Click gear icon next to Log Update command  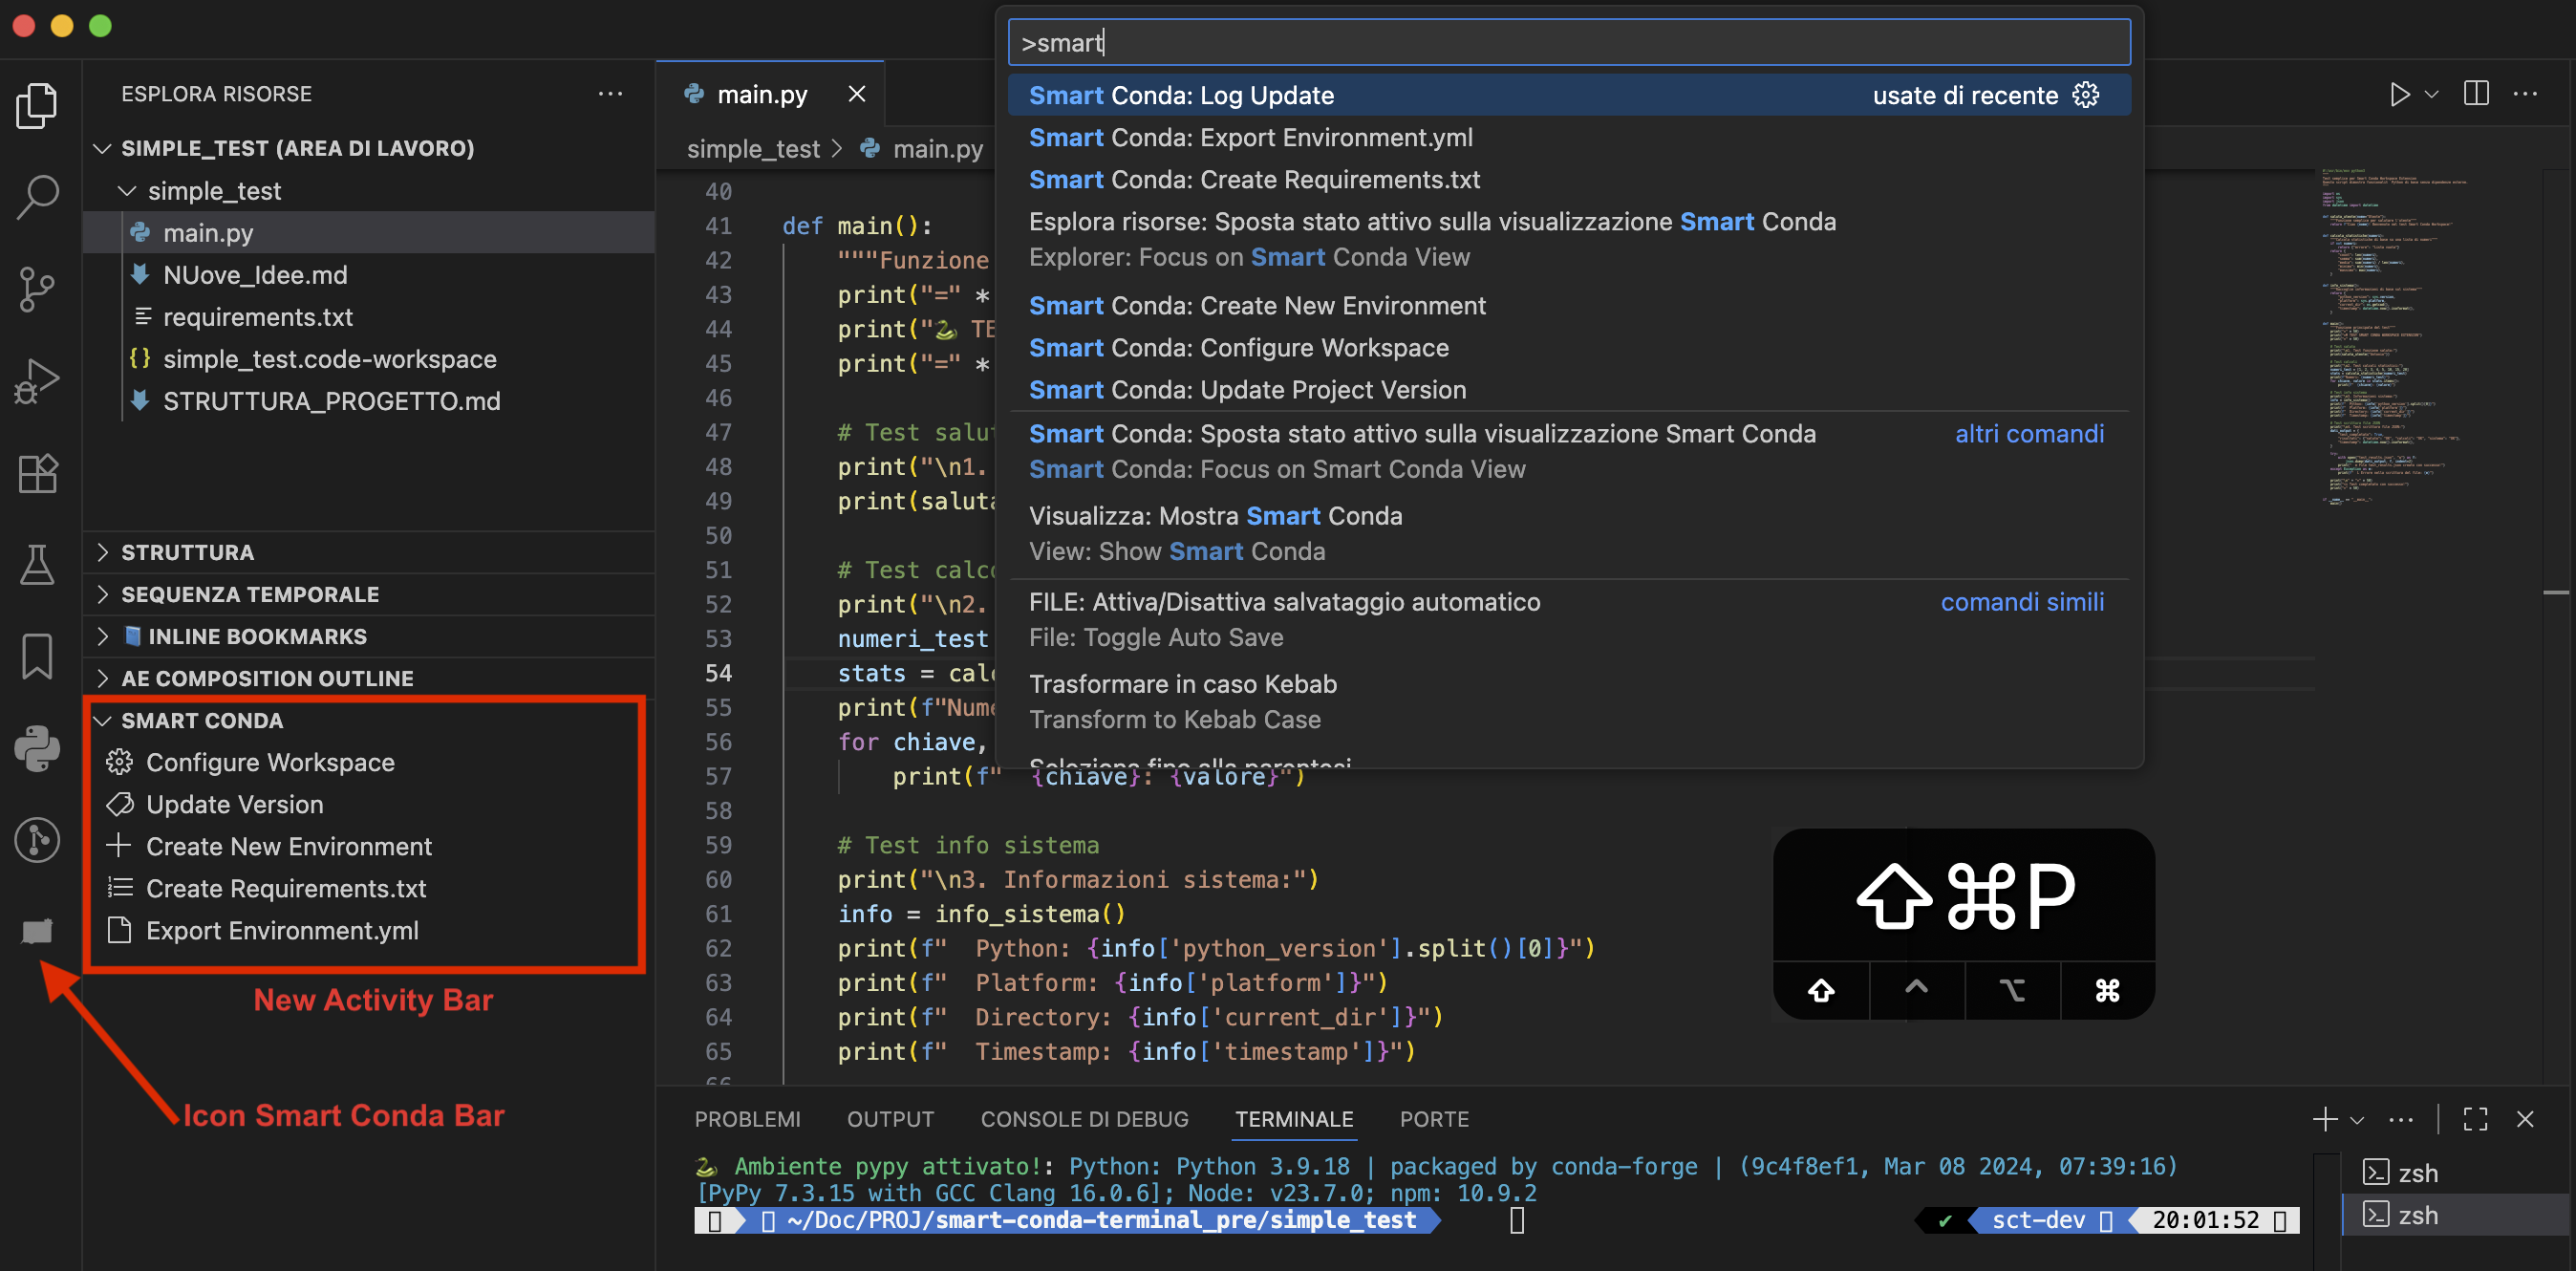[2086, 95]
